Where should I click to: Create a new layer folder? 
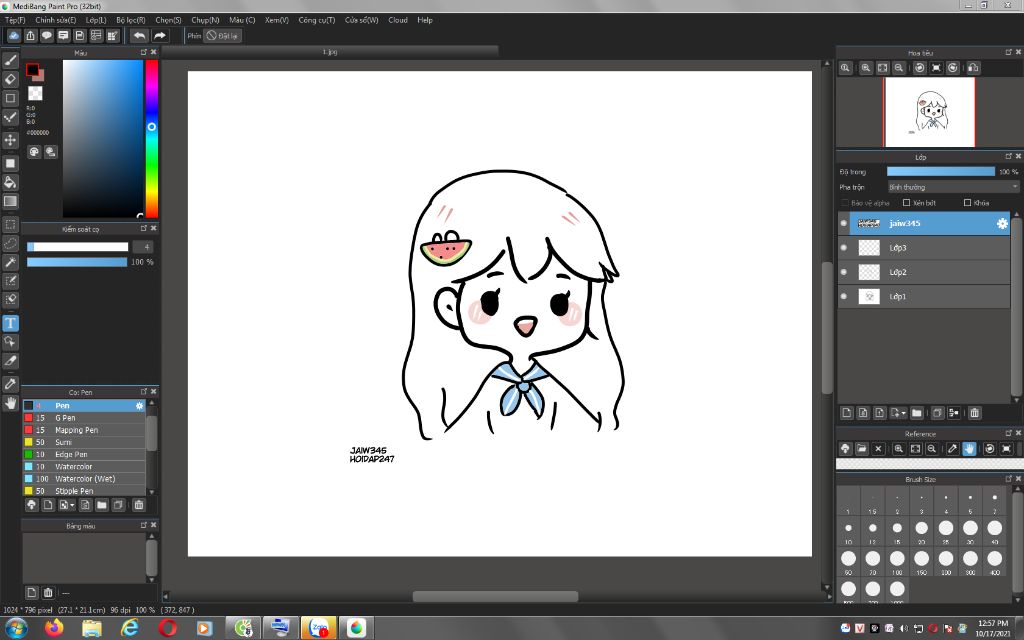click(x=917, y=413)
